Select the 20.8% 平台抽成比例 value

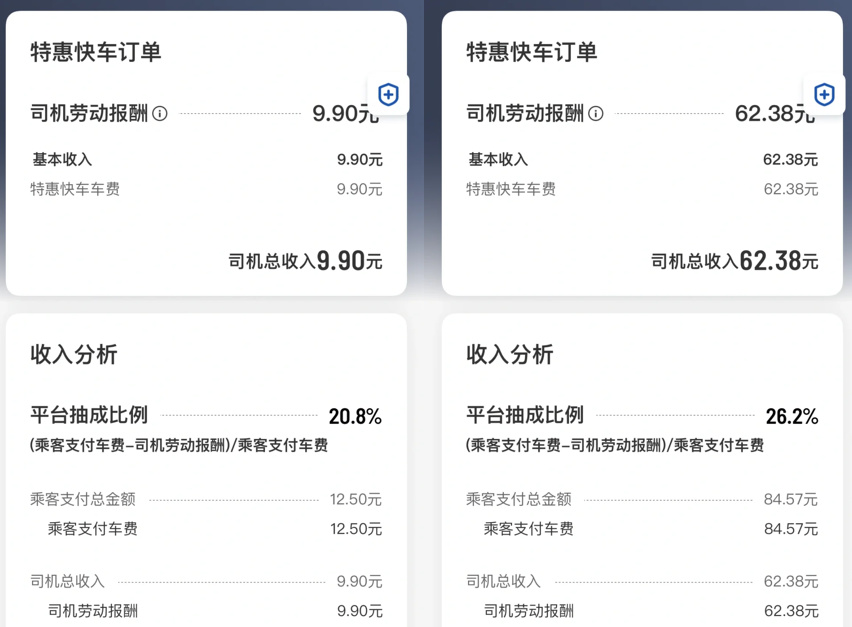[x=355, y=417]
